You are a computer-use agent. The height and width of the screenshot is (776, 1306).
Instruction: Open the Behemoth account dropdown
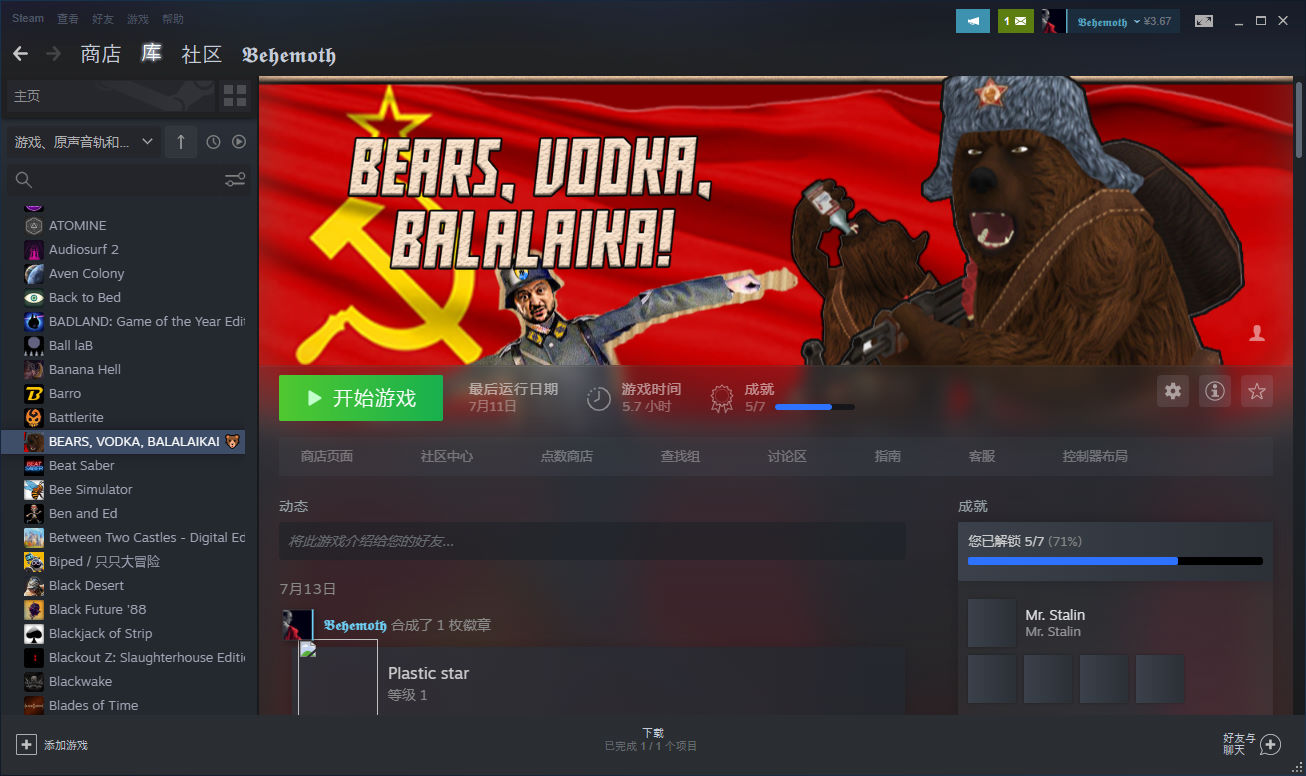click(x=1109, y=21)
